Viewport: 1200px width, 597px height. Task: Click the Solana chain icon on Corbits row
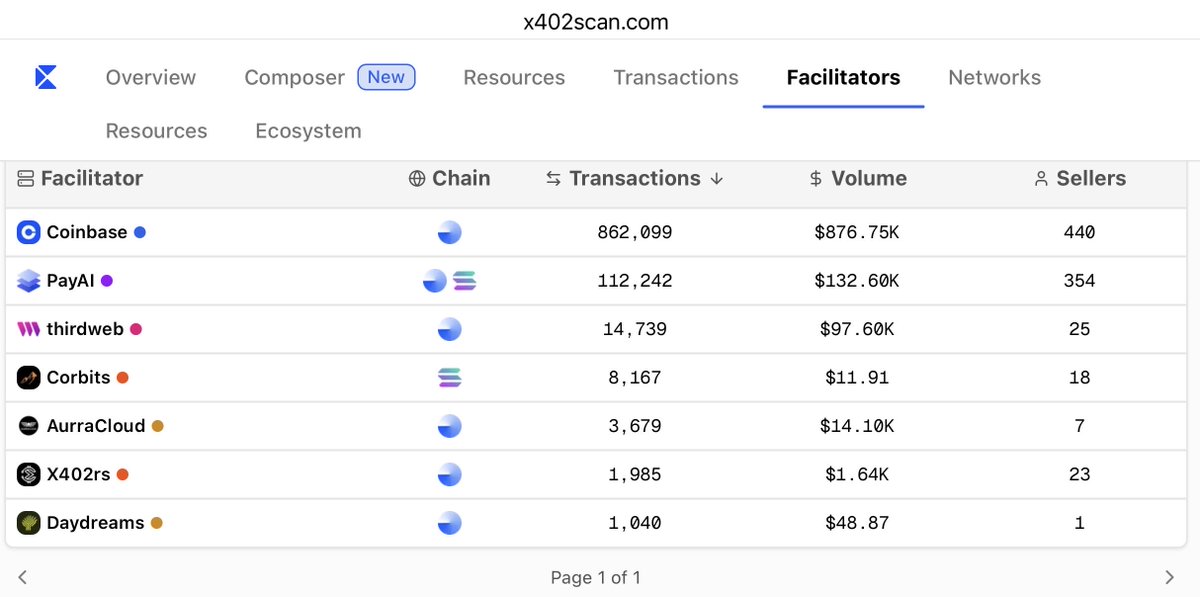[x=450, y=377]
